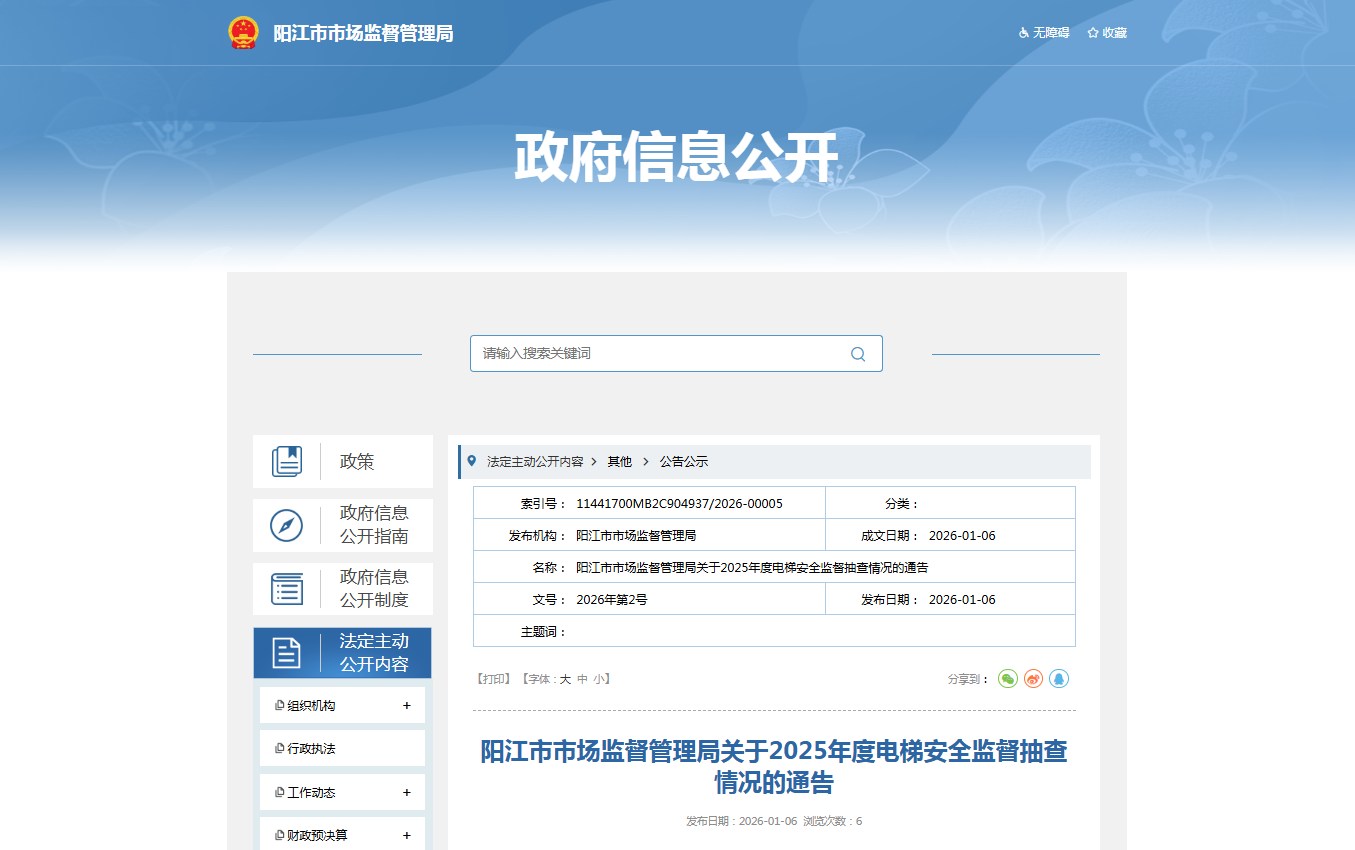Viewport: 1355px width, 850px height.
Task: Click the national emblem logo in header
Action: tap(243, 33)
